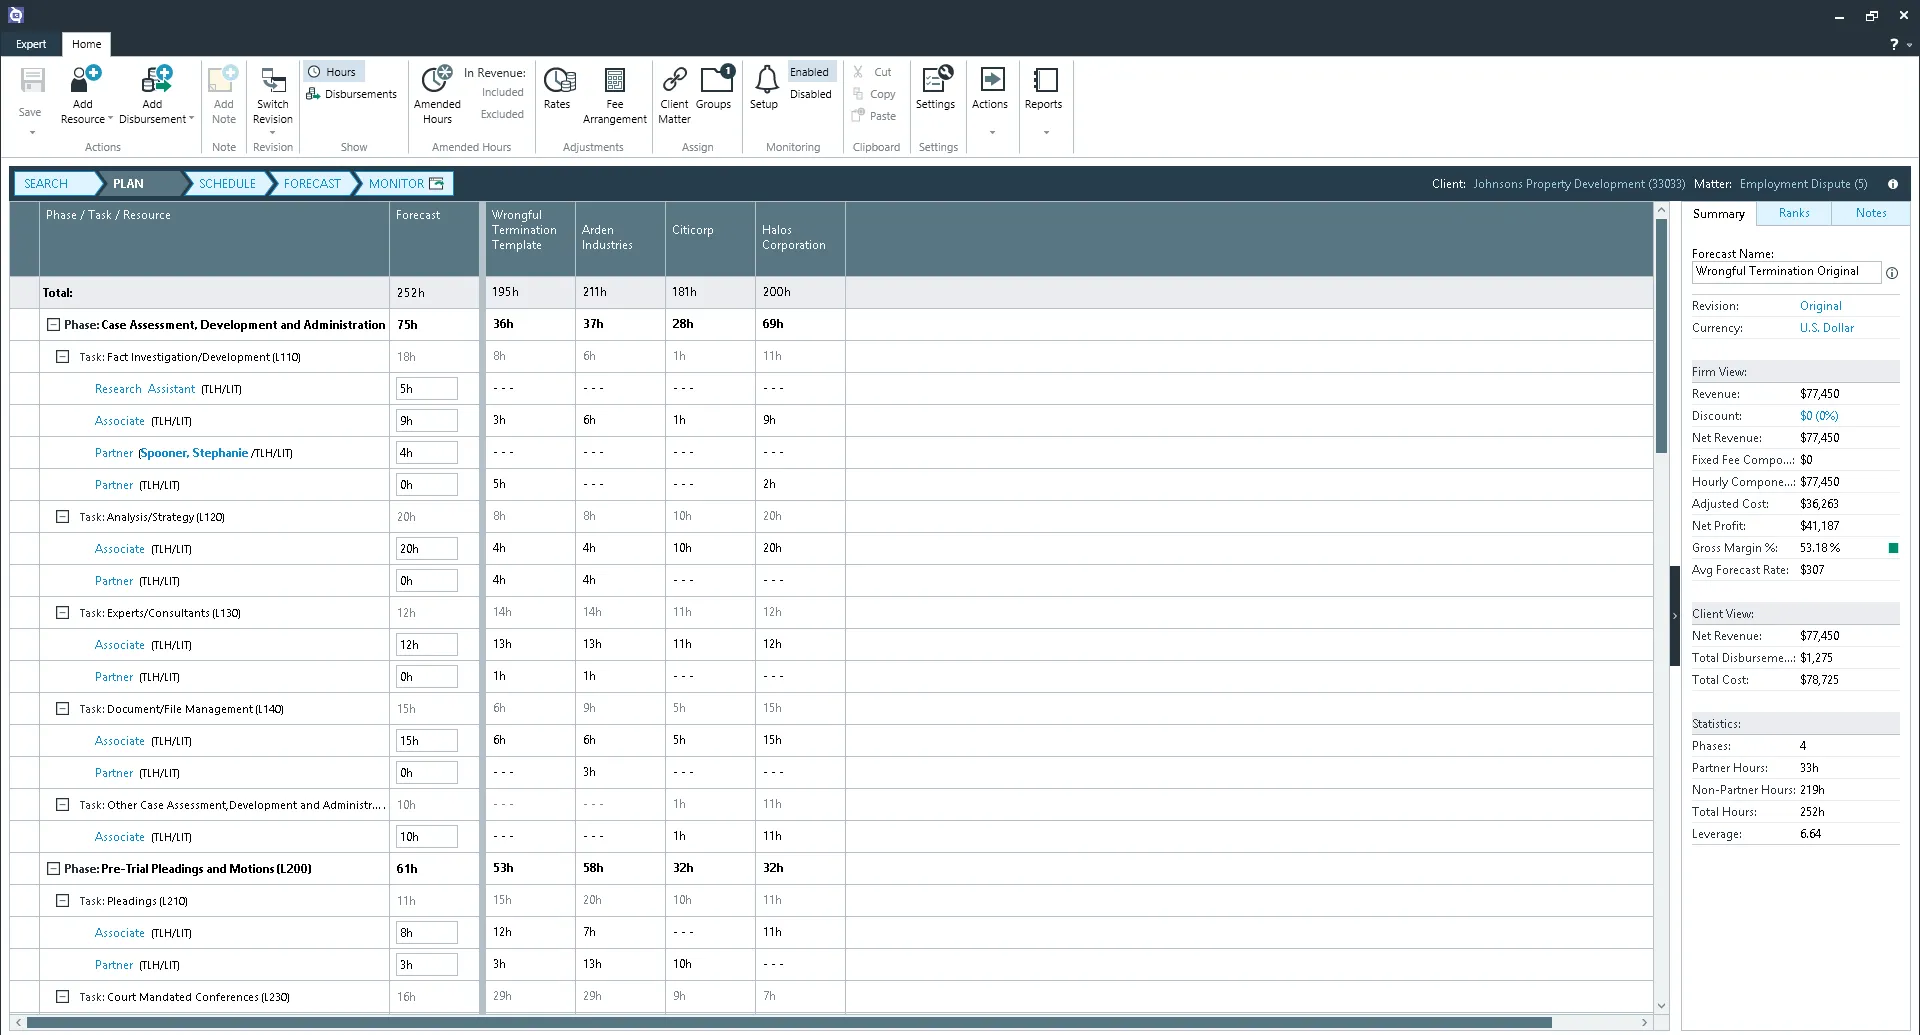Open Monitoring Setup bell icon
This screenshot has width=1920, height=1035.
pos(765,80)
